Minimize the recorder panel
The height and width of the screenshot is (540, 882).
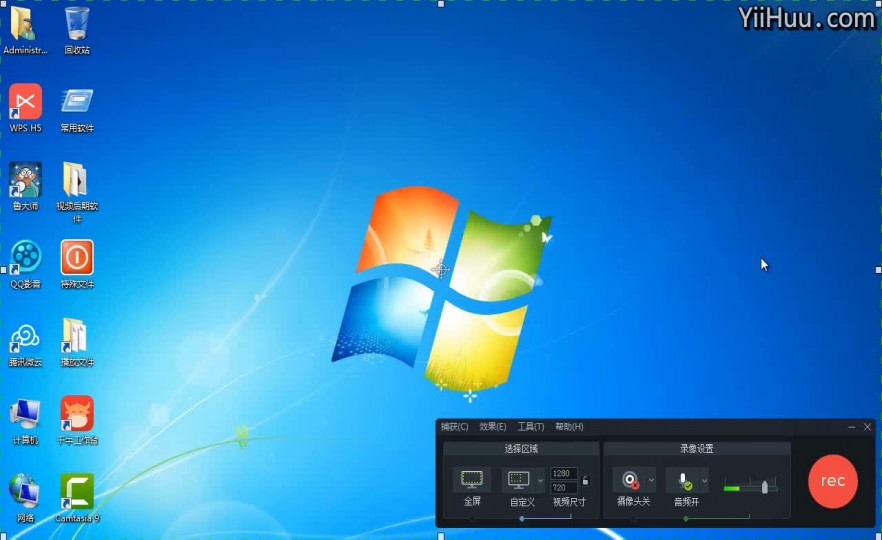click(852, 427)
